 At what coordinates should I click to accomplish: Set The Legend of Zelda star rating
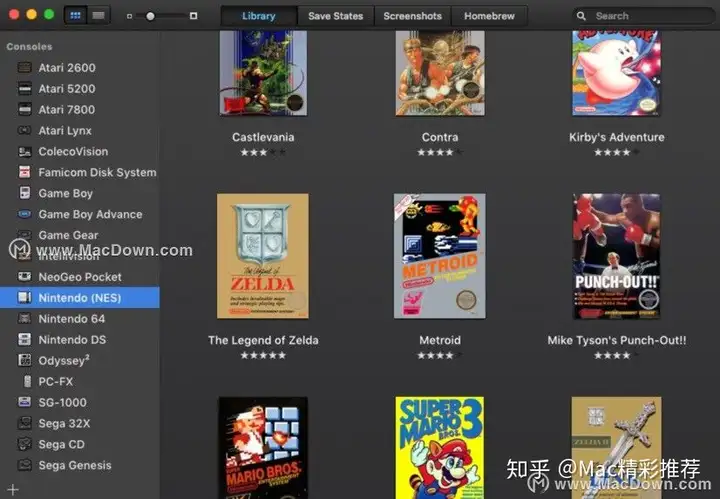[263, 355]
